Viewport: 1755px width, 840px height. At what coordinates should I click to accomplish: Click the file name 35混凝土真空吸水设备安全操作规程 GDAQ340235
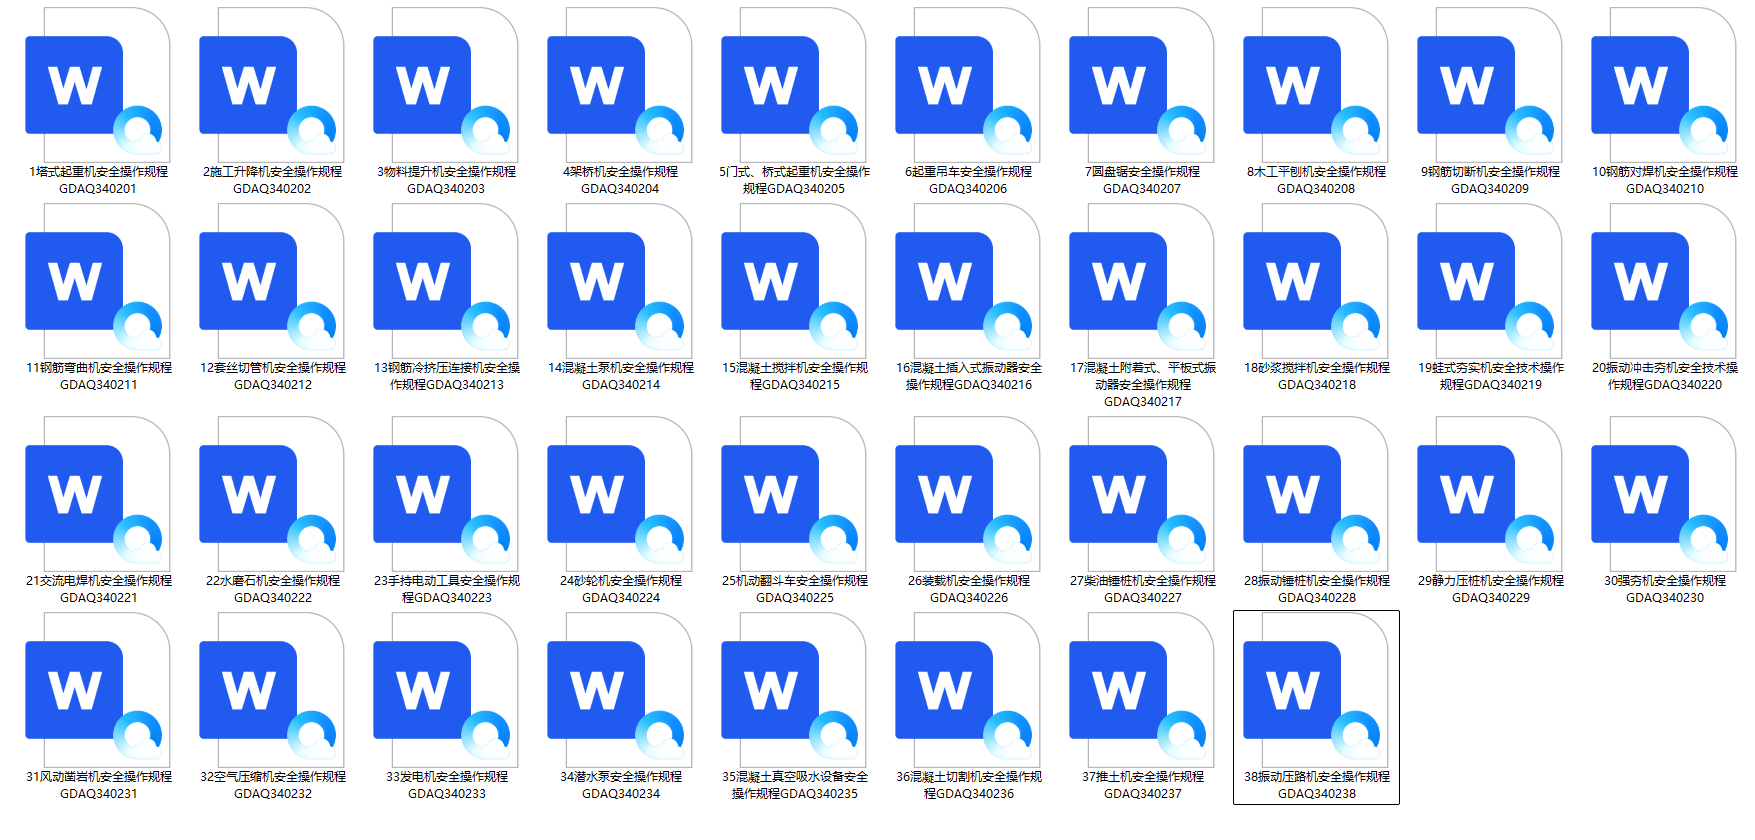pos(795,785)
